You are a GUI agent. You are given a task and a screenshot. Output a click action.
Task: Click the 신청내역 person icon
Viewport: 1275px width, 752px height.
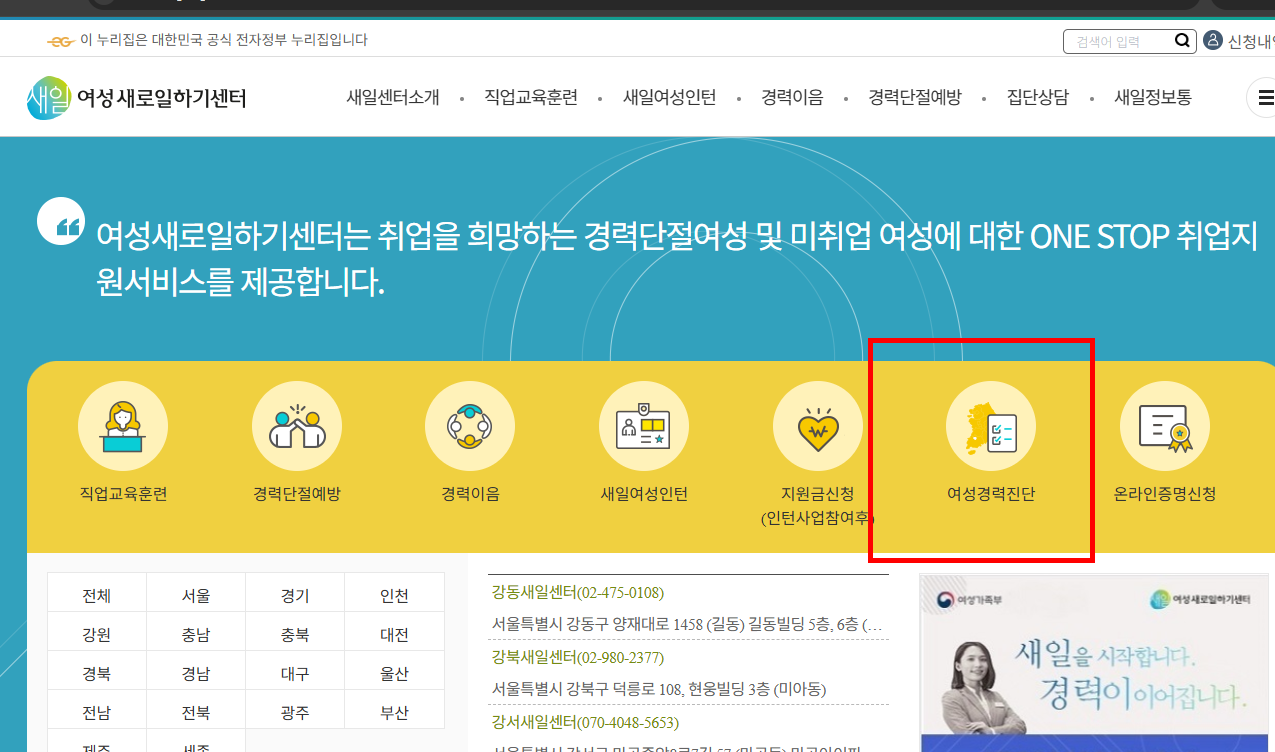[x=1213, y=39]
